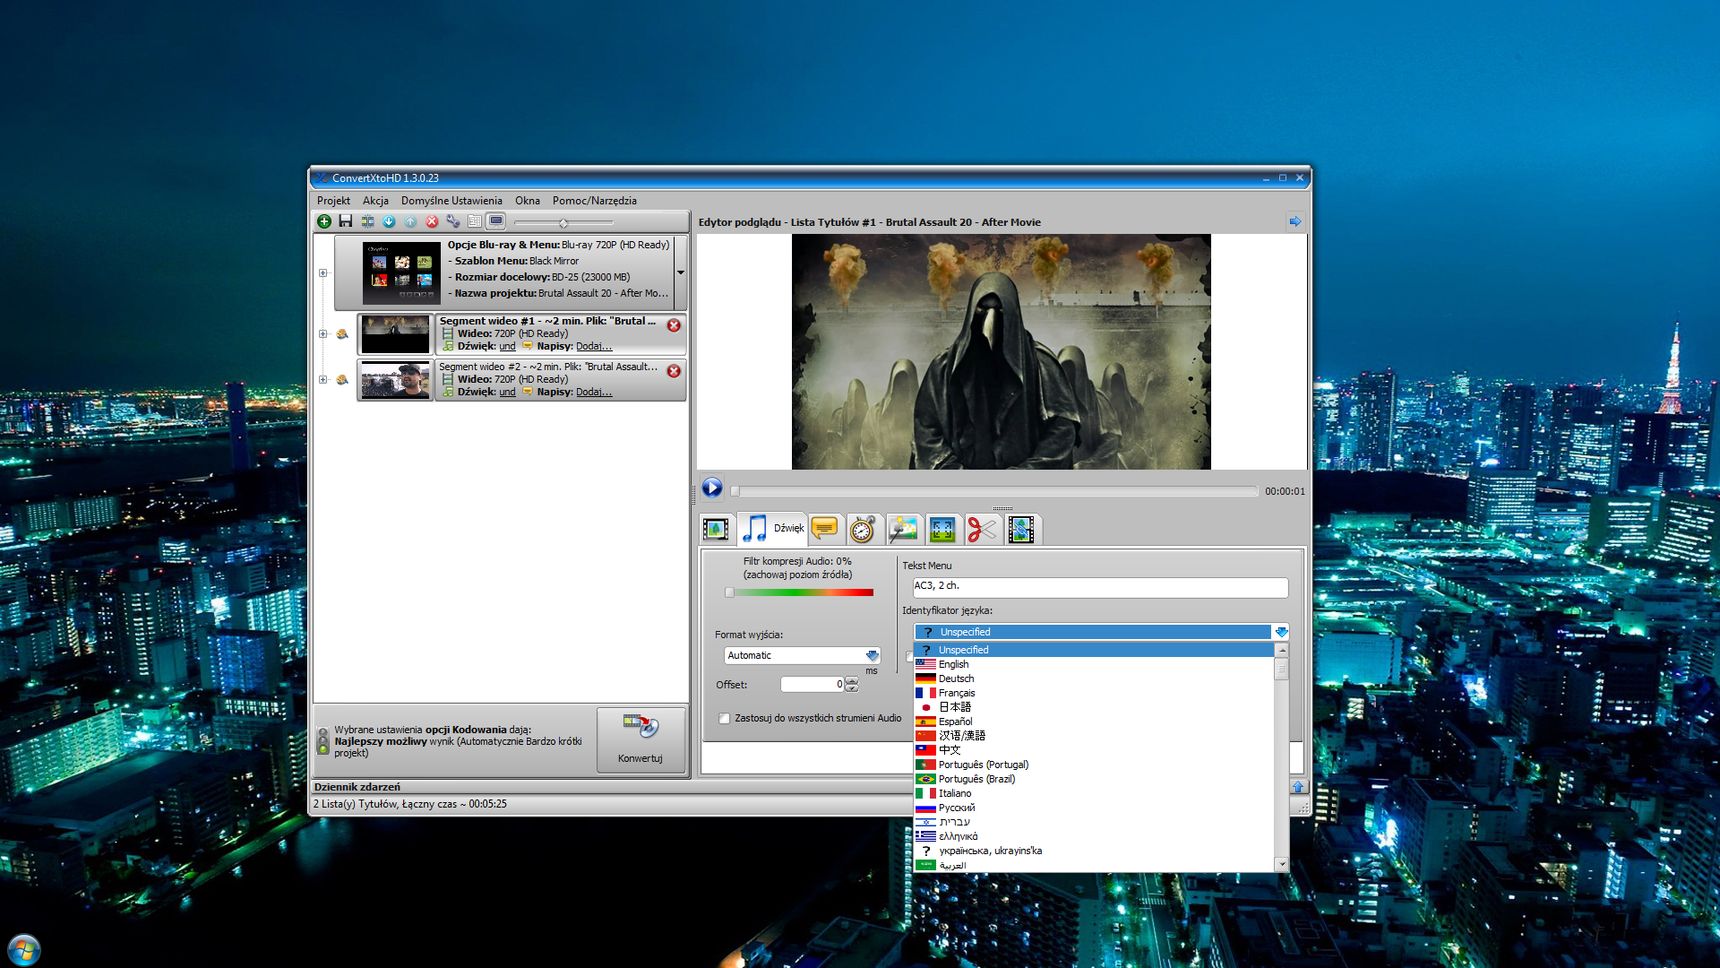1720x968 pixels.
Task: Open the Blu-ray options dropdown arrow
Action: pos(681,273)
